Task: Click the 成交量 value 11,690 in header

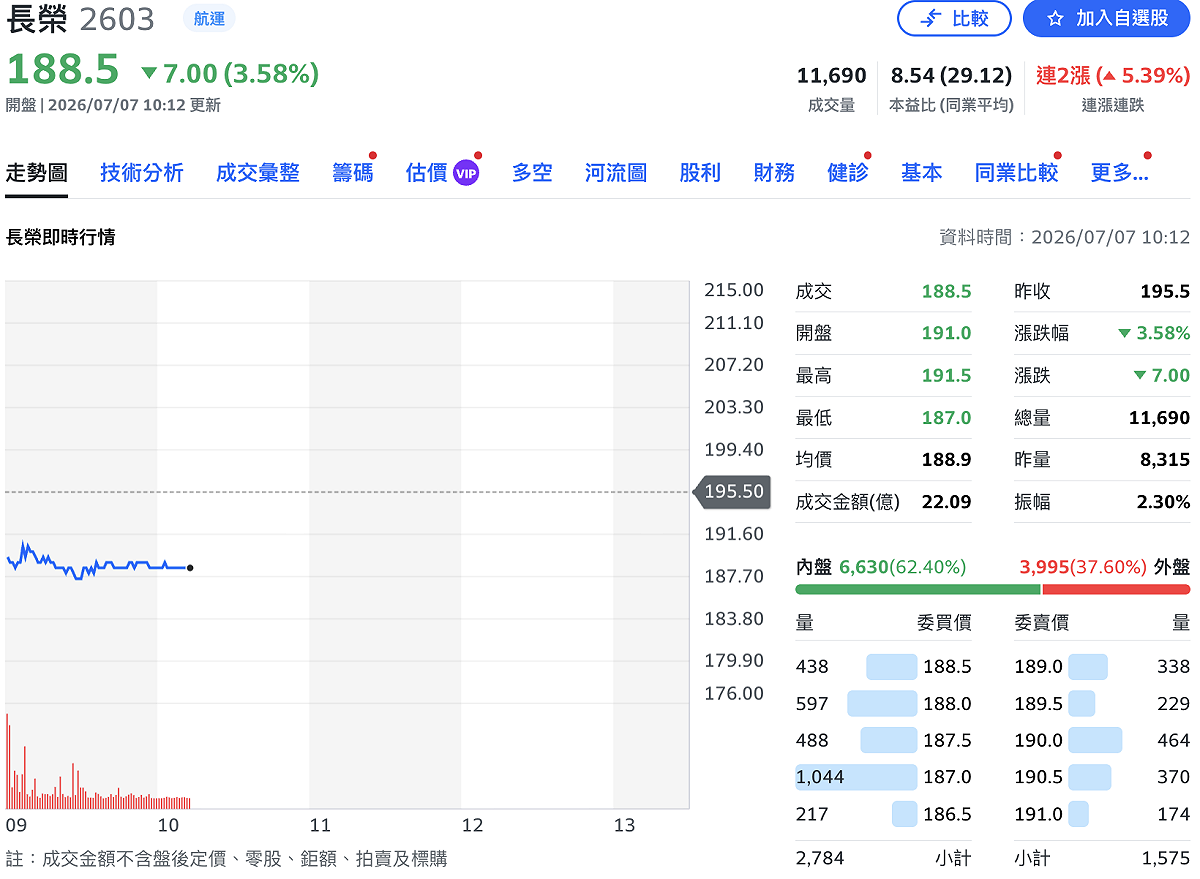Action: coord(831,75)
